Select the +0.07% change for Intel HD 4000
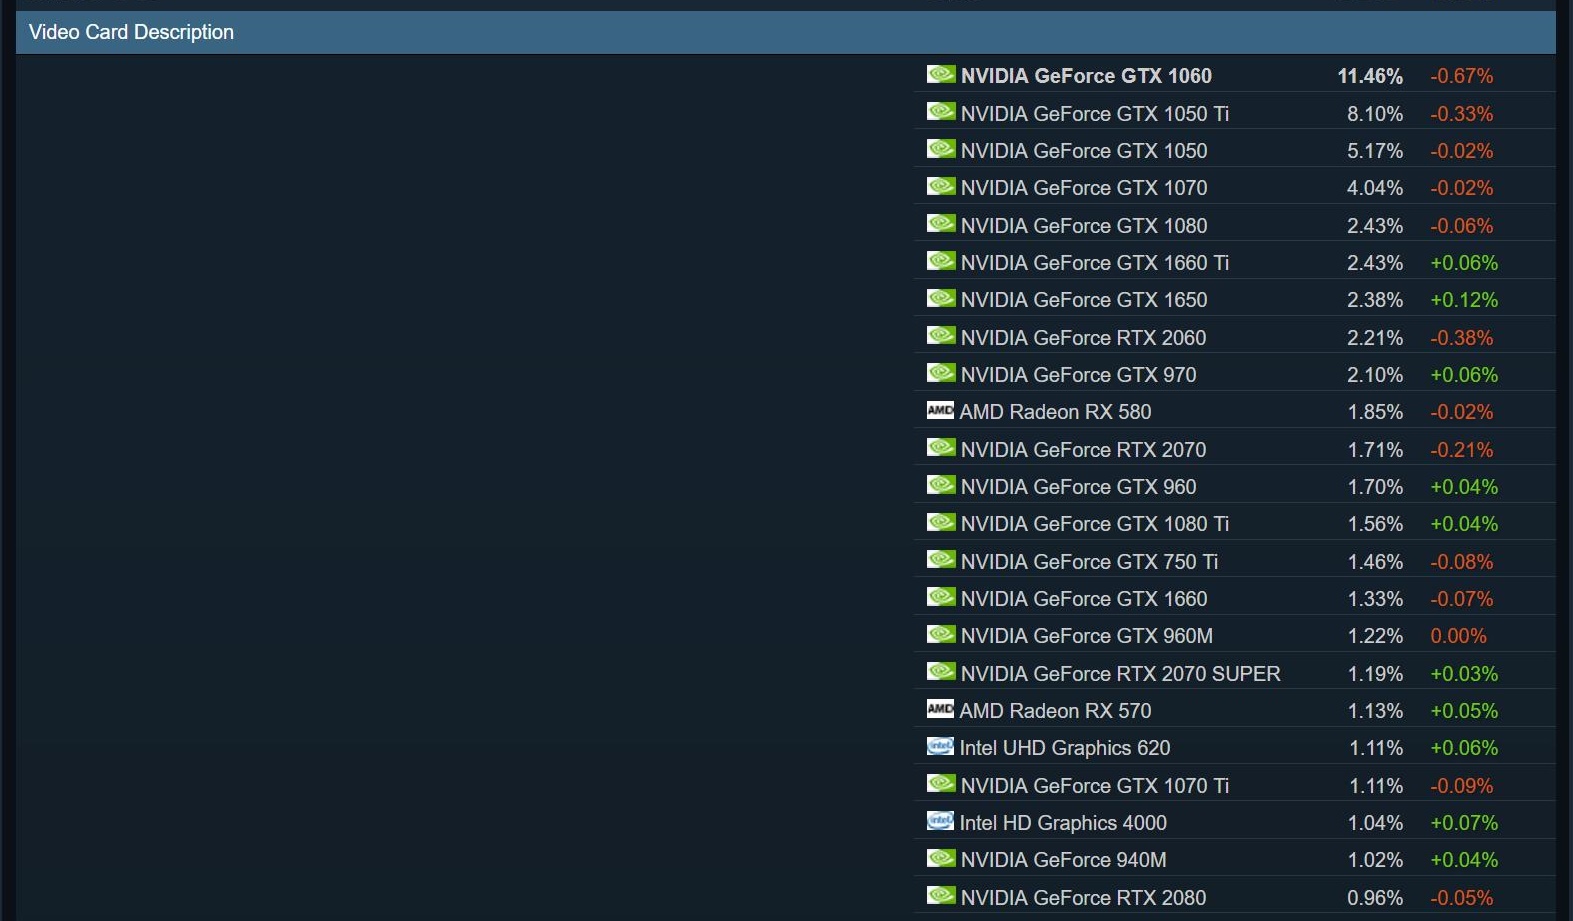This screenshot has height=921, width=1573. click(1464, 823)
